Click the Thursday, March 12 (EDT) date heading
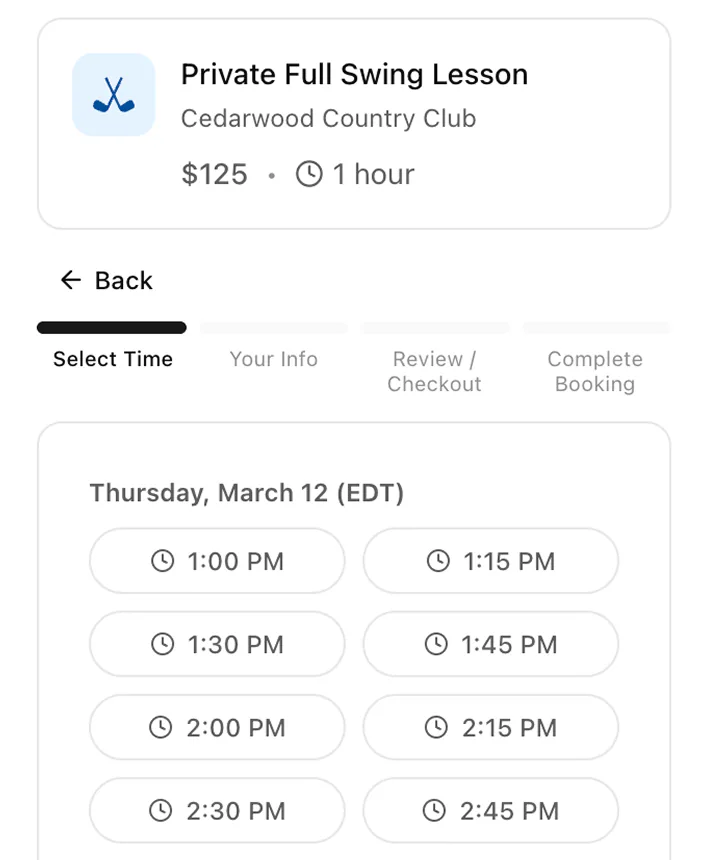 point(246,493)
